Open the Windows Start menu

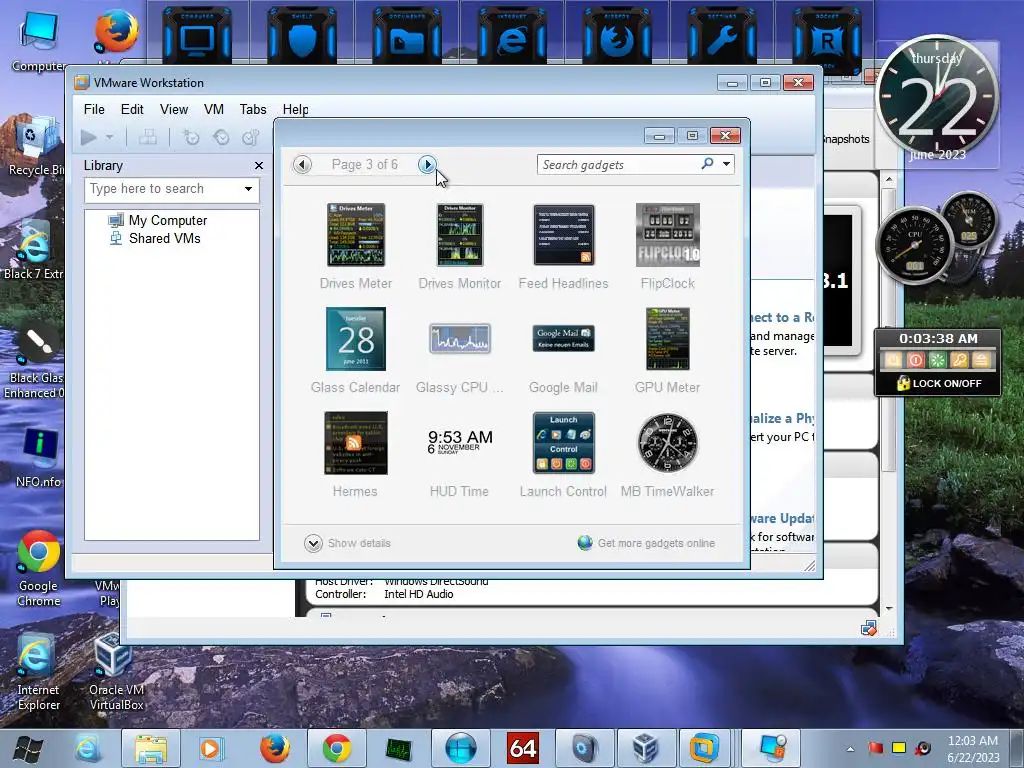click(27, 748)
